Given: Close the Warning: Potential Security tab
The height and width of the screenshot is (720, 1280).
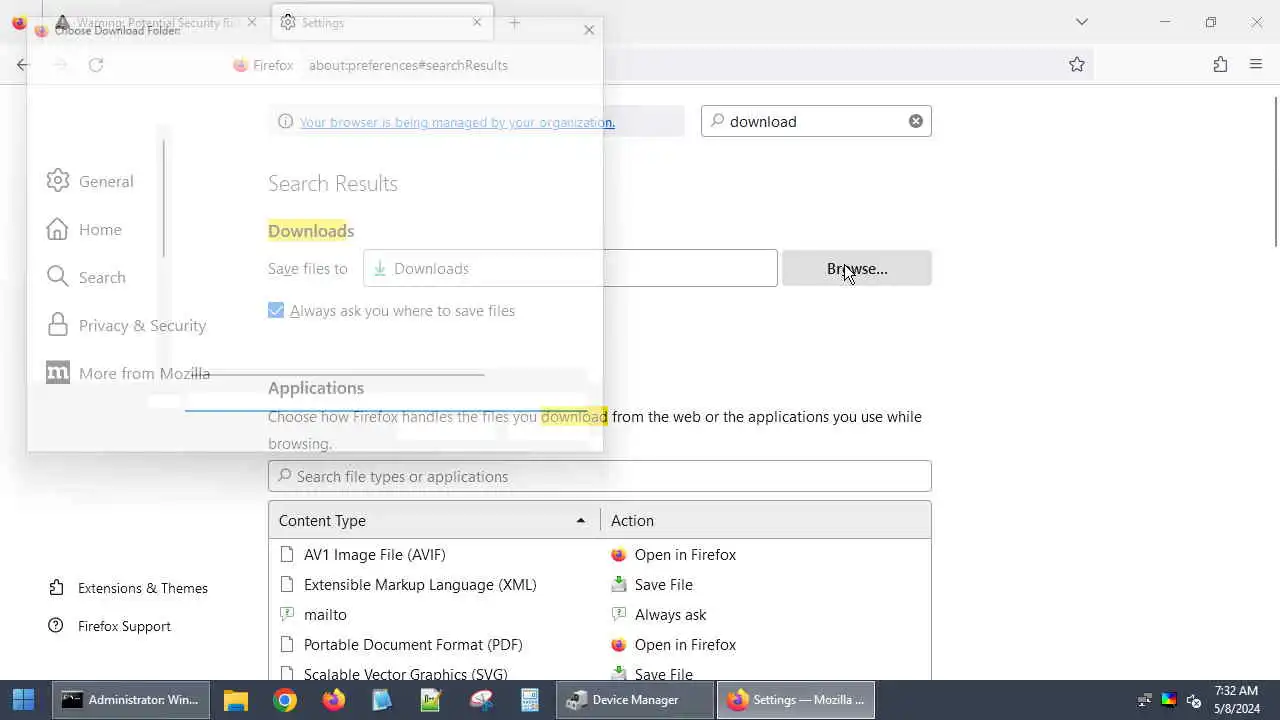Looking at the screenshot, I should (x=252, y=22).
